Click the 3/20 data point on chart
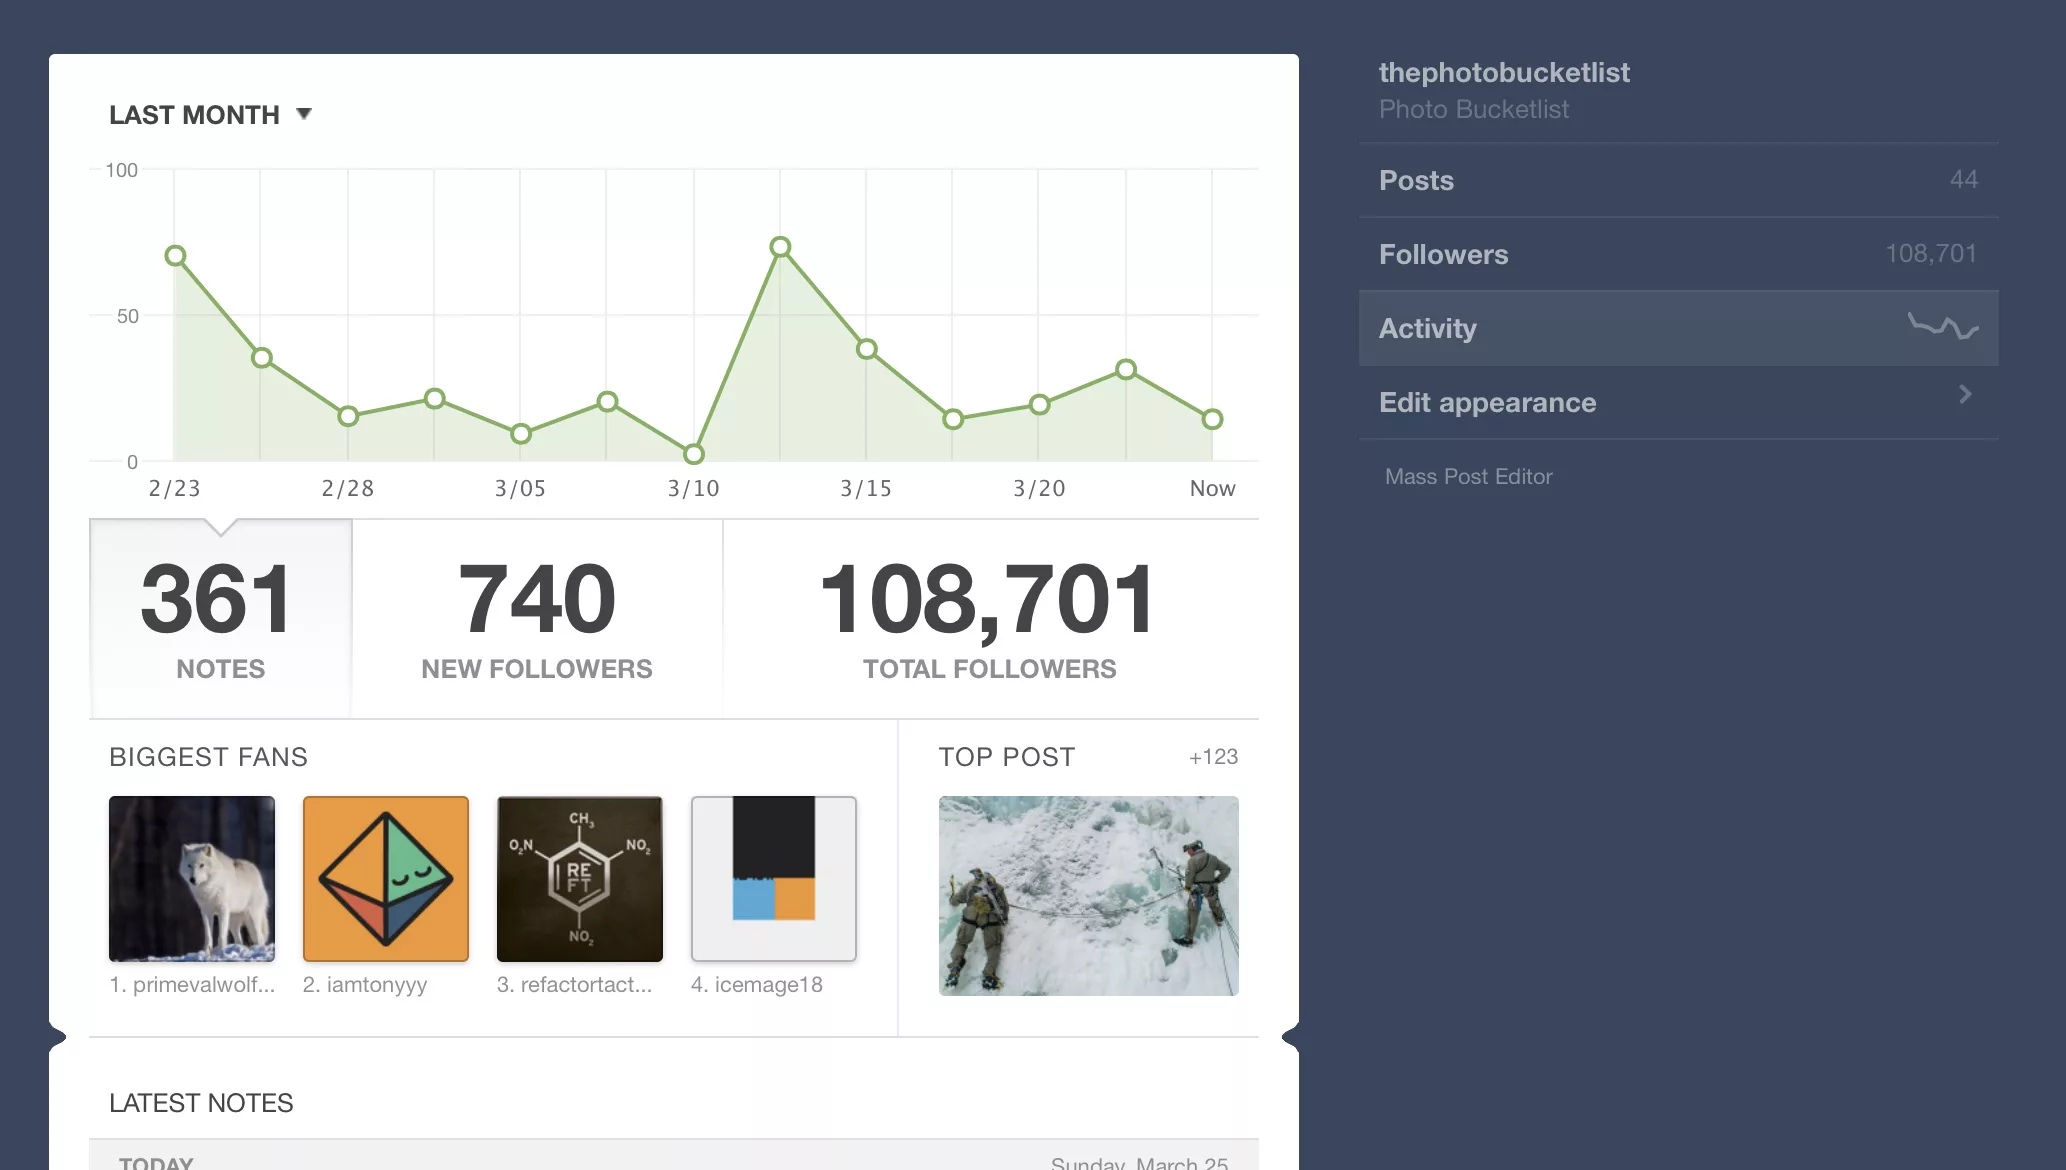Viewport: 2066px width, 1170px height. point(1040,405)
